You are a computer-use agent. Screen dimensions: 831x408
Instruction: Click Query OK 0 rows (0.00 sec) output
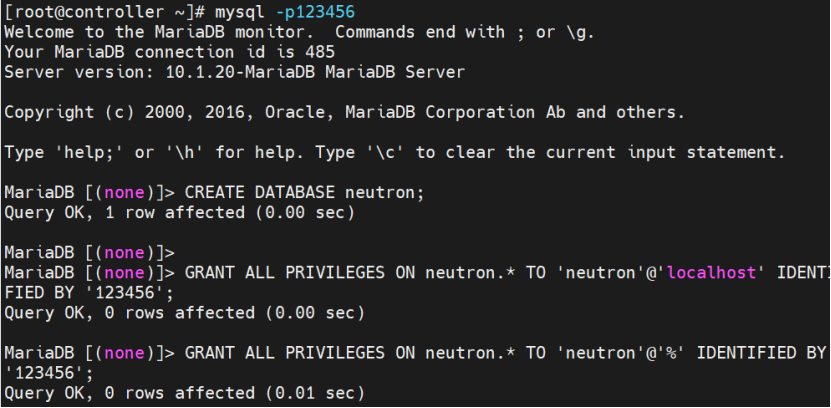(184, 313)
